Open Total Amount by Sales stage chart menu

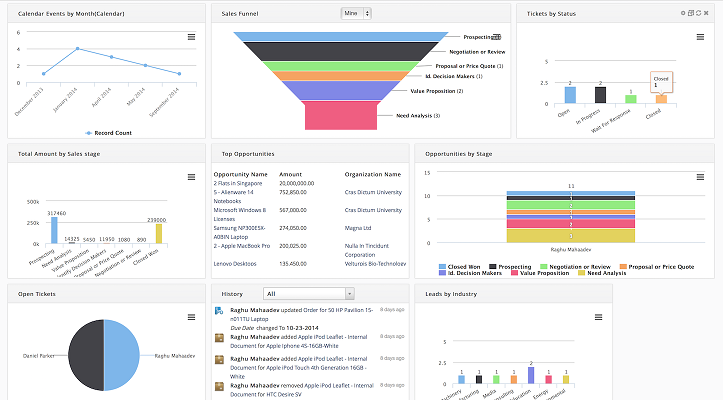pyautogui.click(x=192, y=177)
